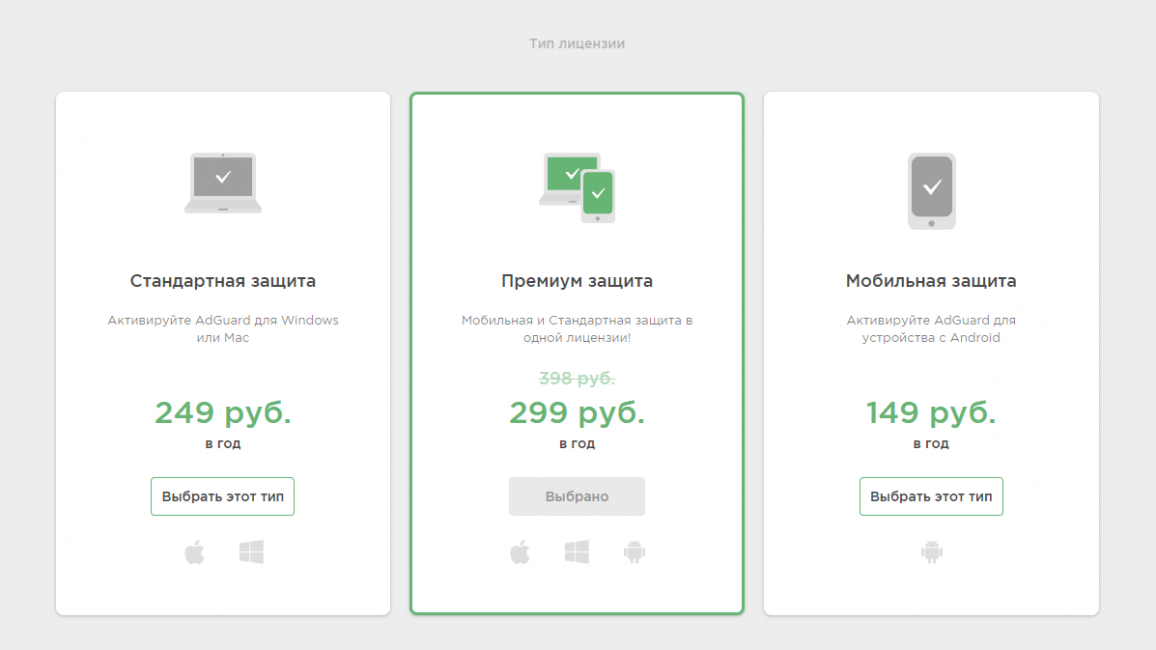
Task: Choose the Мобильная защита license type button
Action: click(931, 496)
